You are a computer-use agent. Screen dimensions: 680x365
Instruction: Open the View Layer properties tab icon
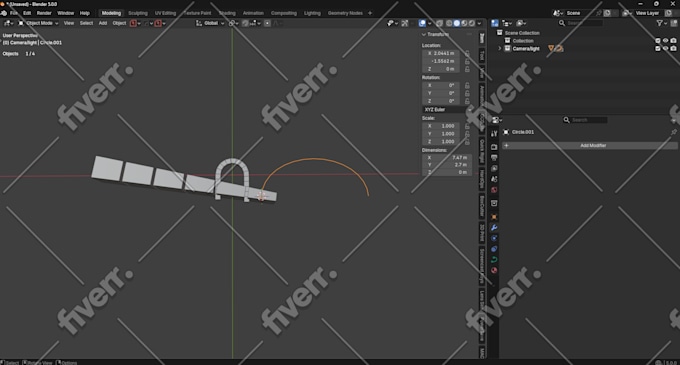click(494, 168)
